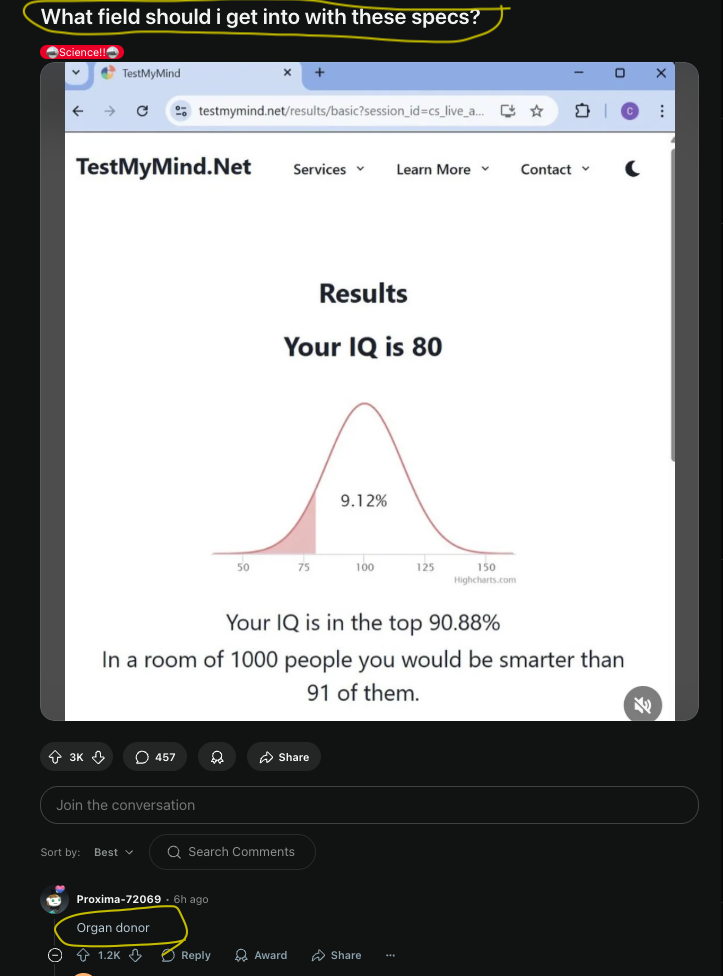Screen dimensions: 723x976
Task: Collapse the Proxima-72069 comment thread
Action: click(x=55, y=955)
